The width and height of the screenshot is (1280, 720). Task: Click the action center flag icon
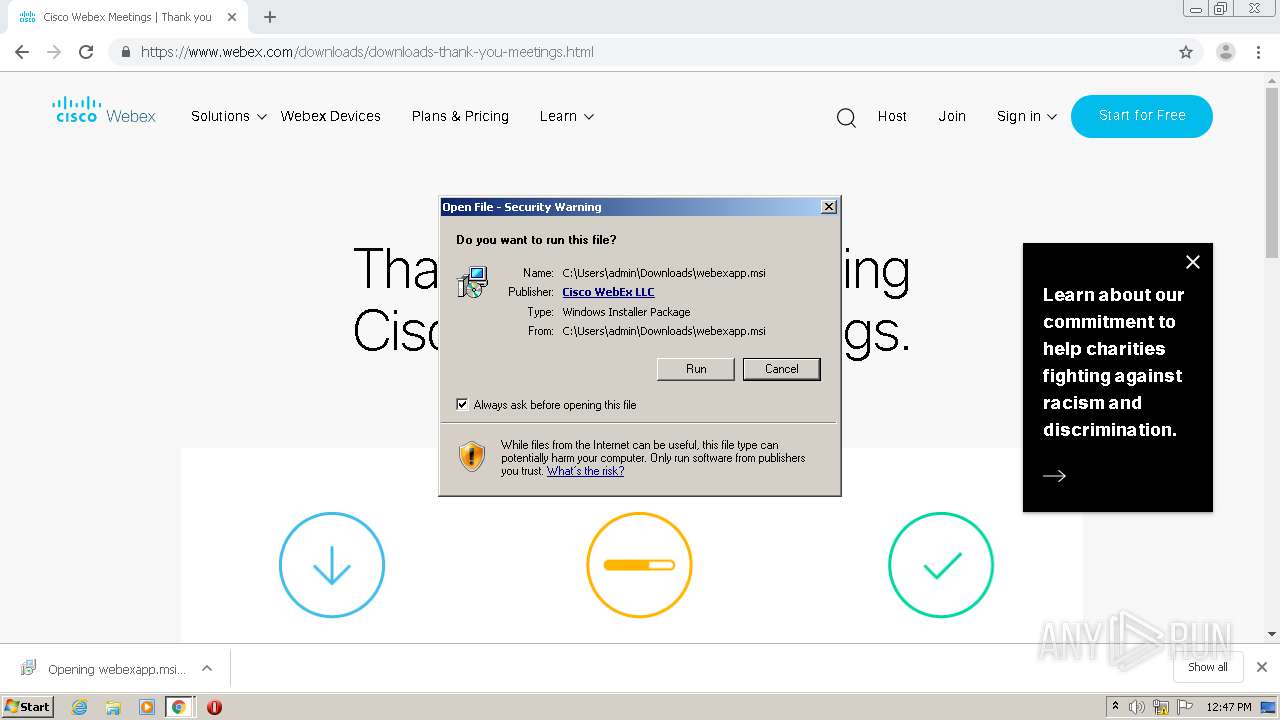pos(1185,707)
